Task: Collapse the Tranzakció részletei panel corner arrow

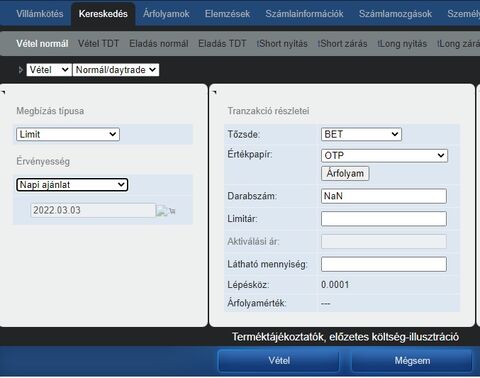Action: tap(214, 92)
